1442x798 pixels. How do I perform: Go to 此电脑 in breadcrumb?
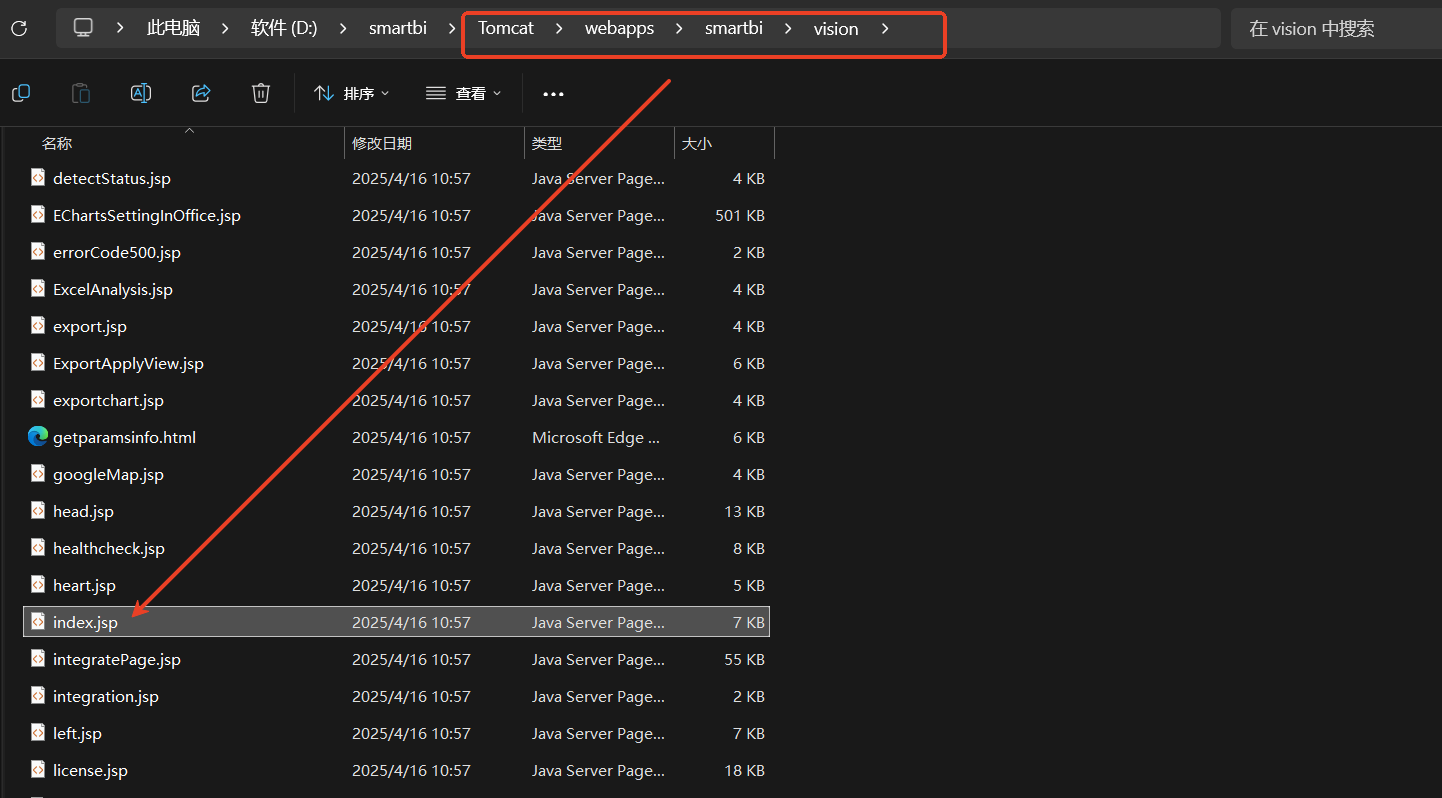pos(174,28)
